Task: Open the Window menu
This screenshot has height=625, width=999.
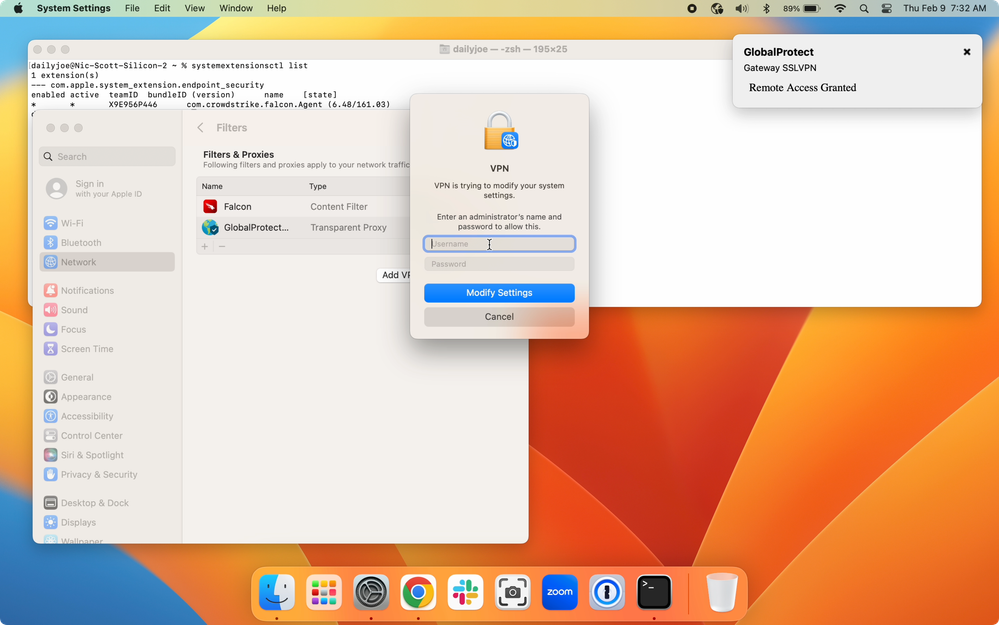Action: (236, 8)
